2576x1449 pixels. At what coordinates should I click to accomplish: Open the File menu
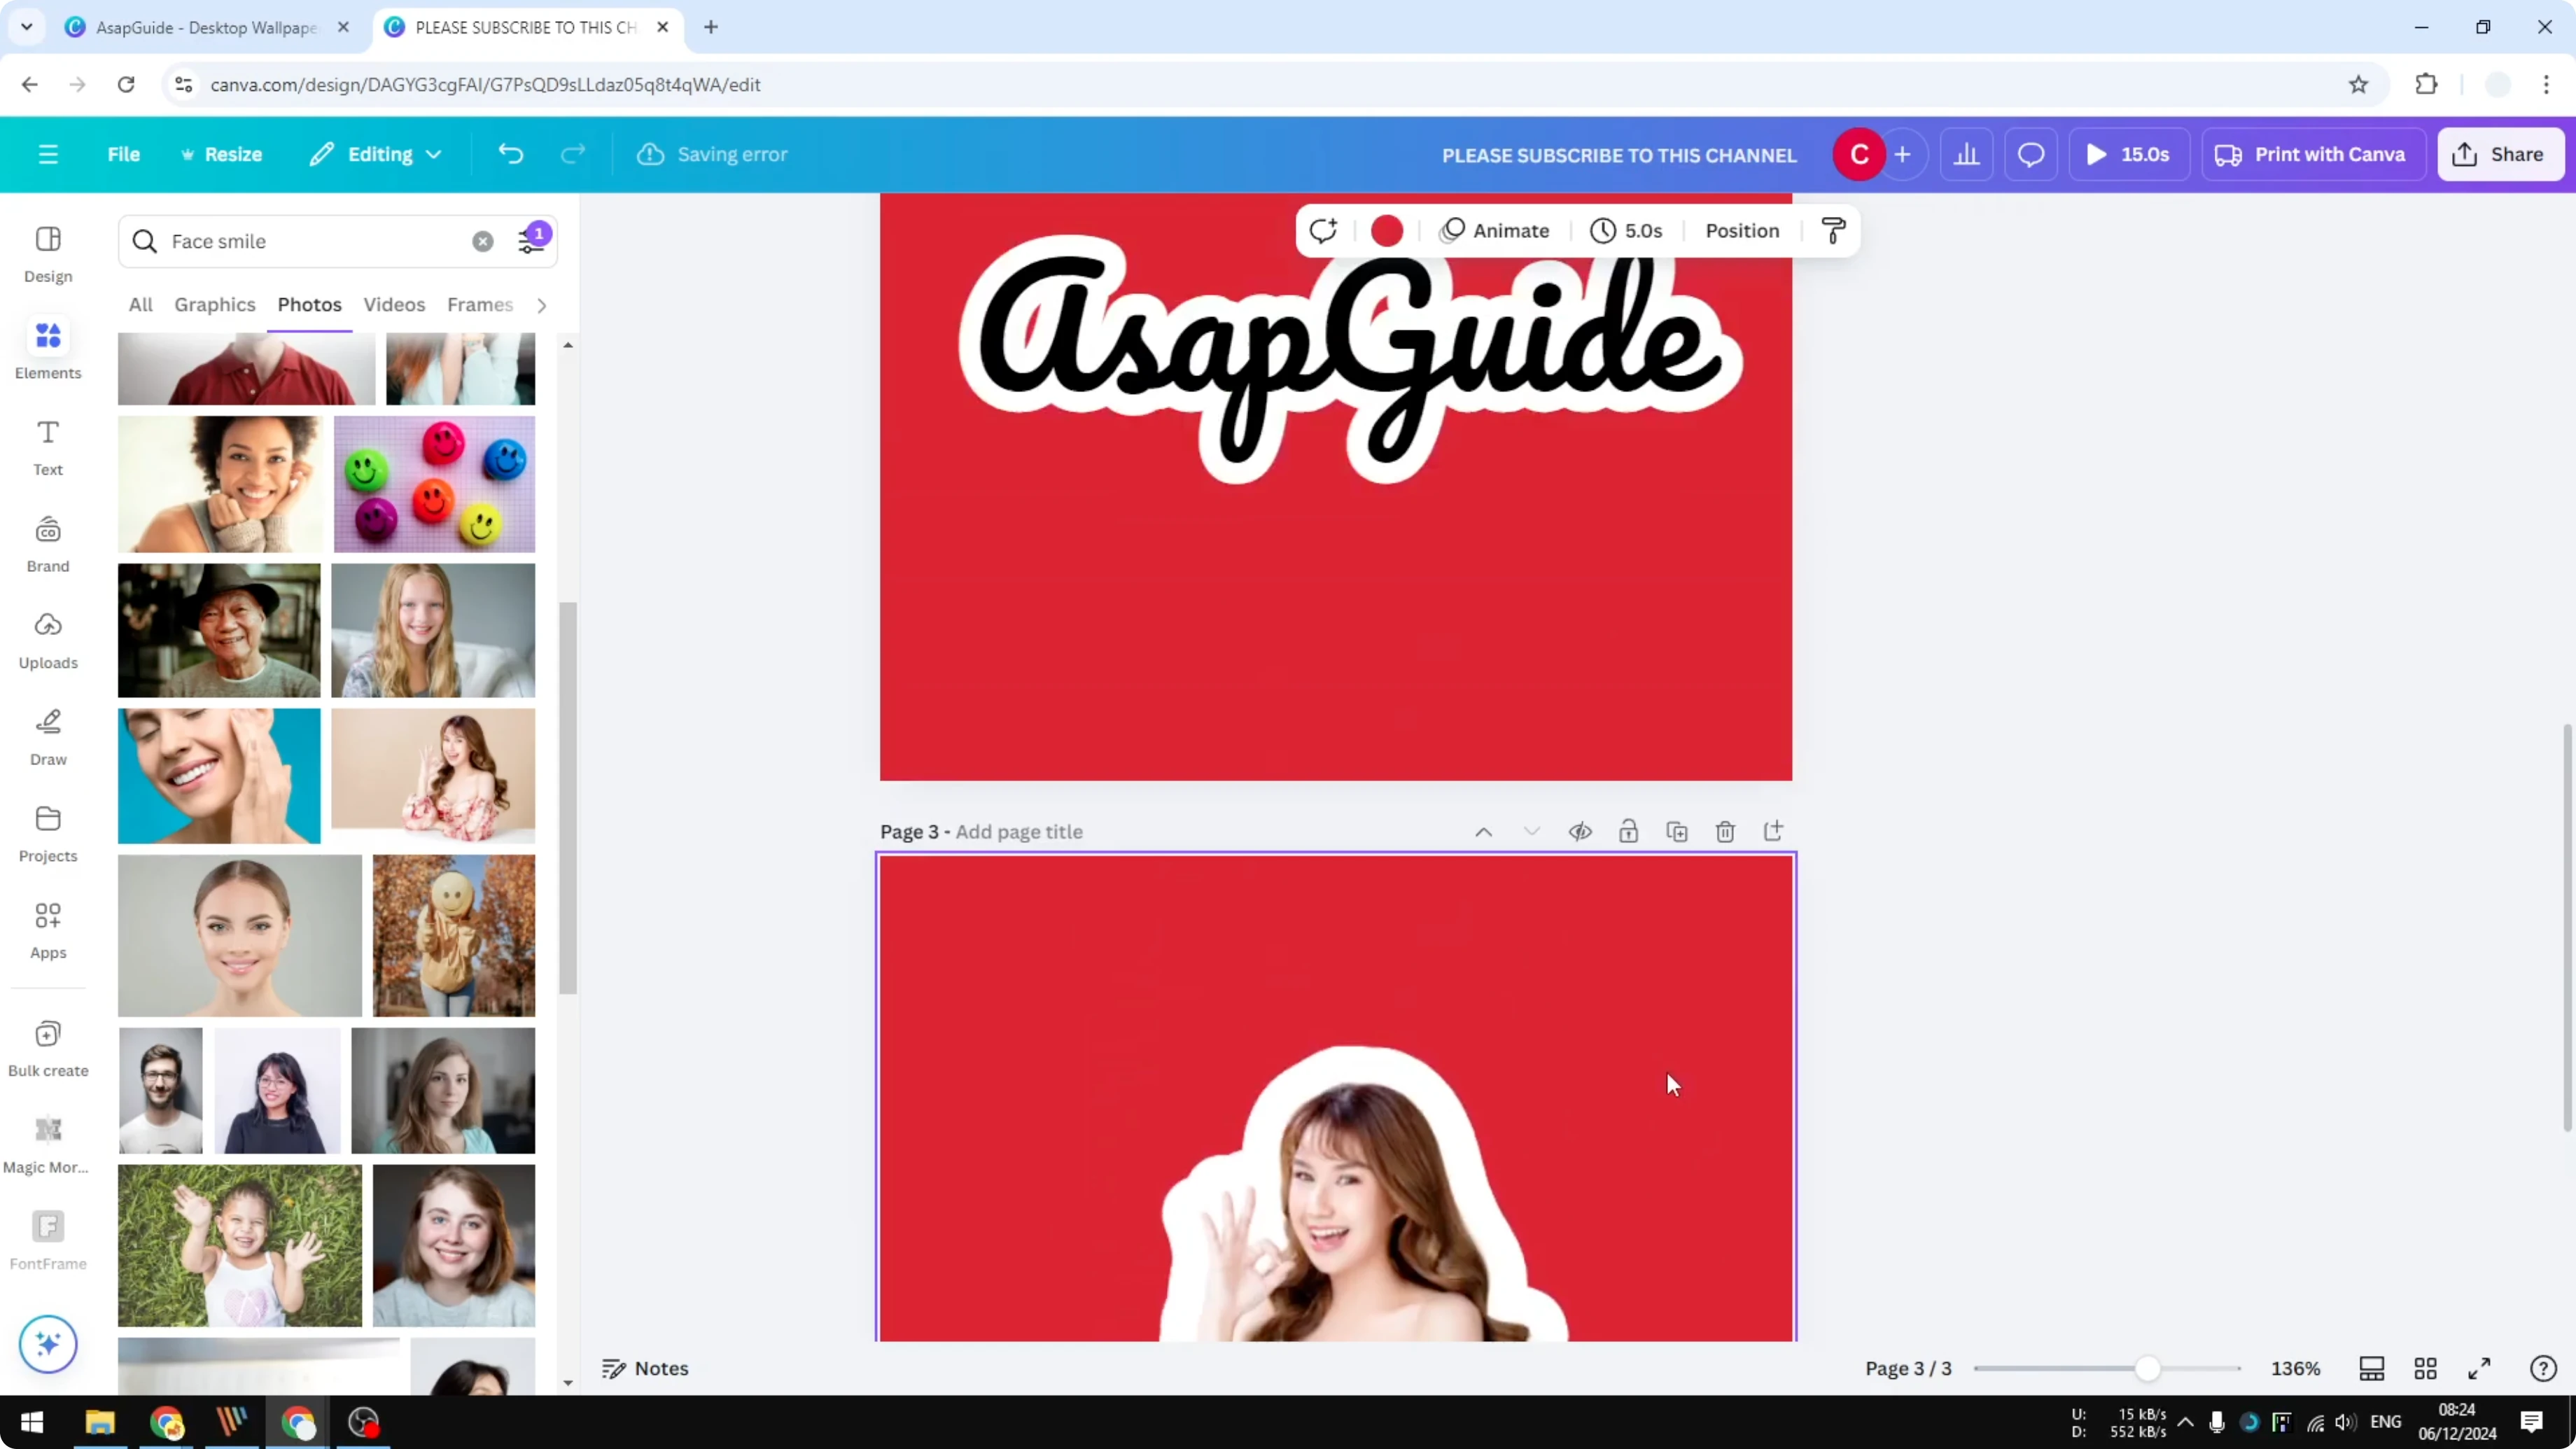click(124, 154)
